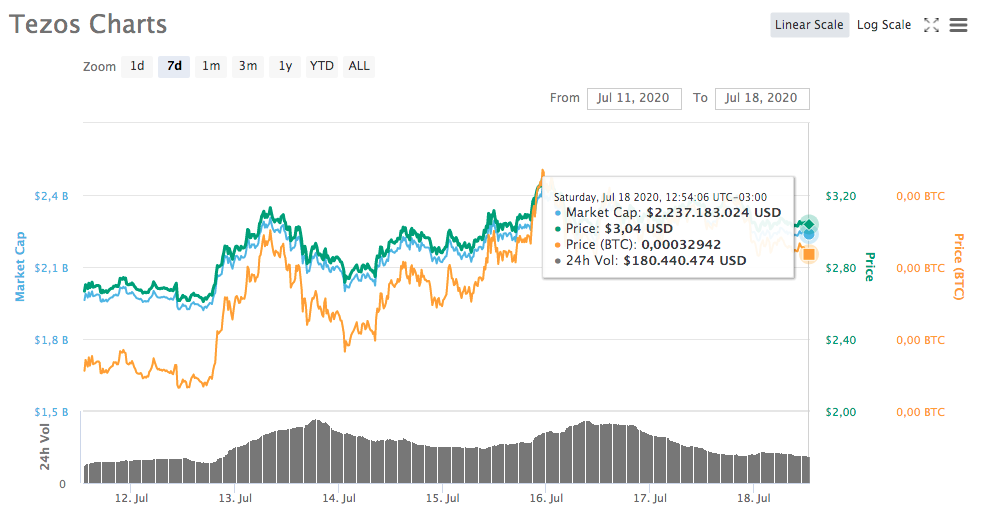The height and width of the screenshot is (517, 997).
Task: Click the $2,40 price axis label
Action: (841, 340)
